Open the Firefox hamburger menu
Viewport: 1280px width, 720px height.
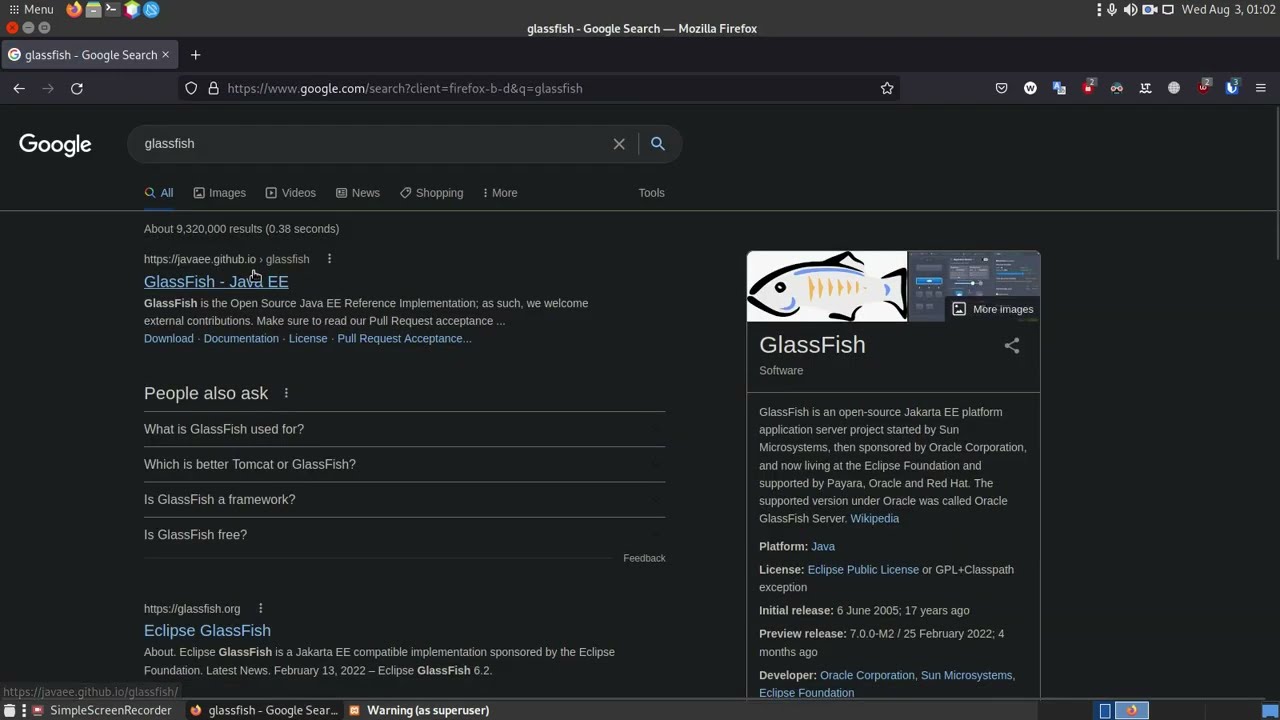1261,88
